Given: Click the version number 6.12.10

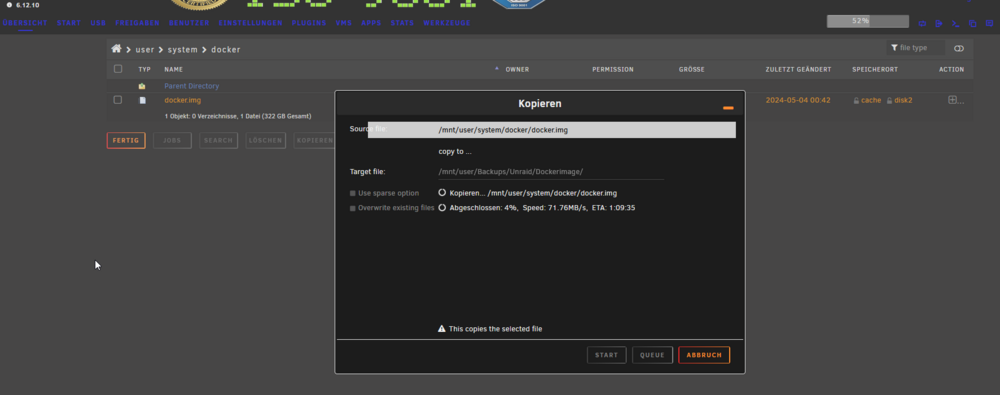Looking at the screenshot, I should coord(27,5).
